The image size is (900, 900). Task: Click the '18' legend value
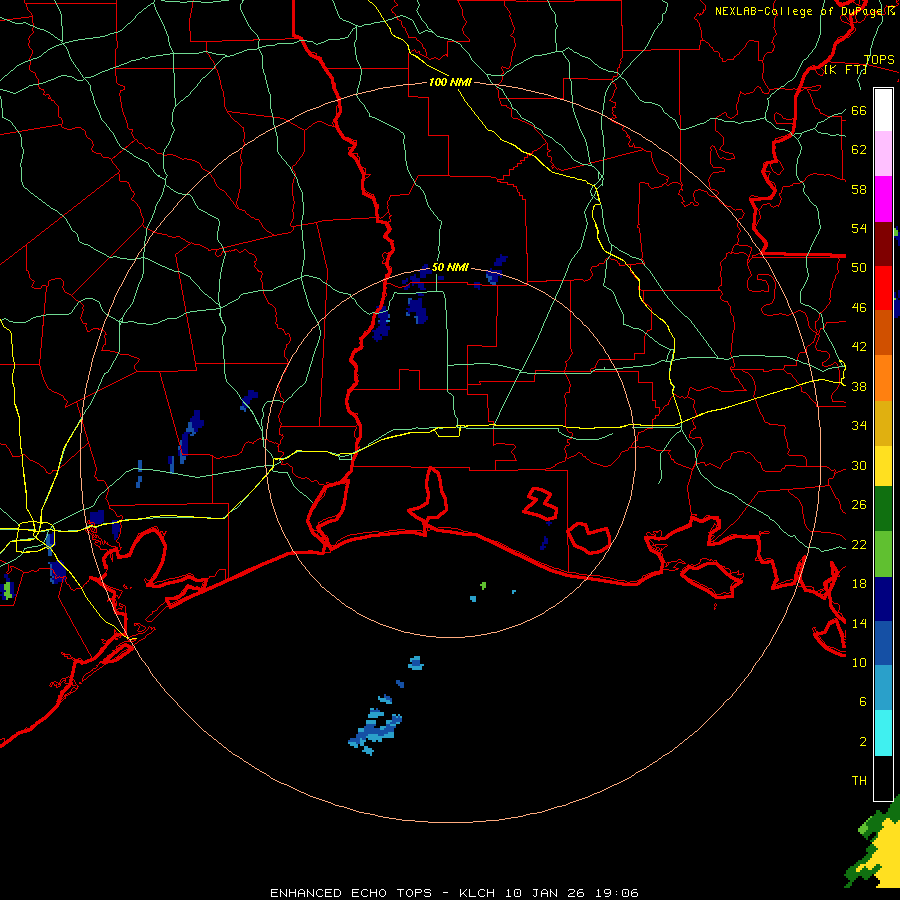click(859, 584)
